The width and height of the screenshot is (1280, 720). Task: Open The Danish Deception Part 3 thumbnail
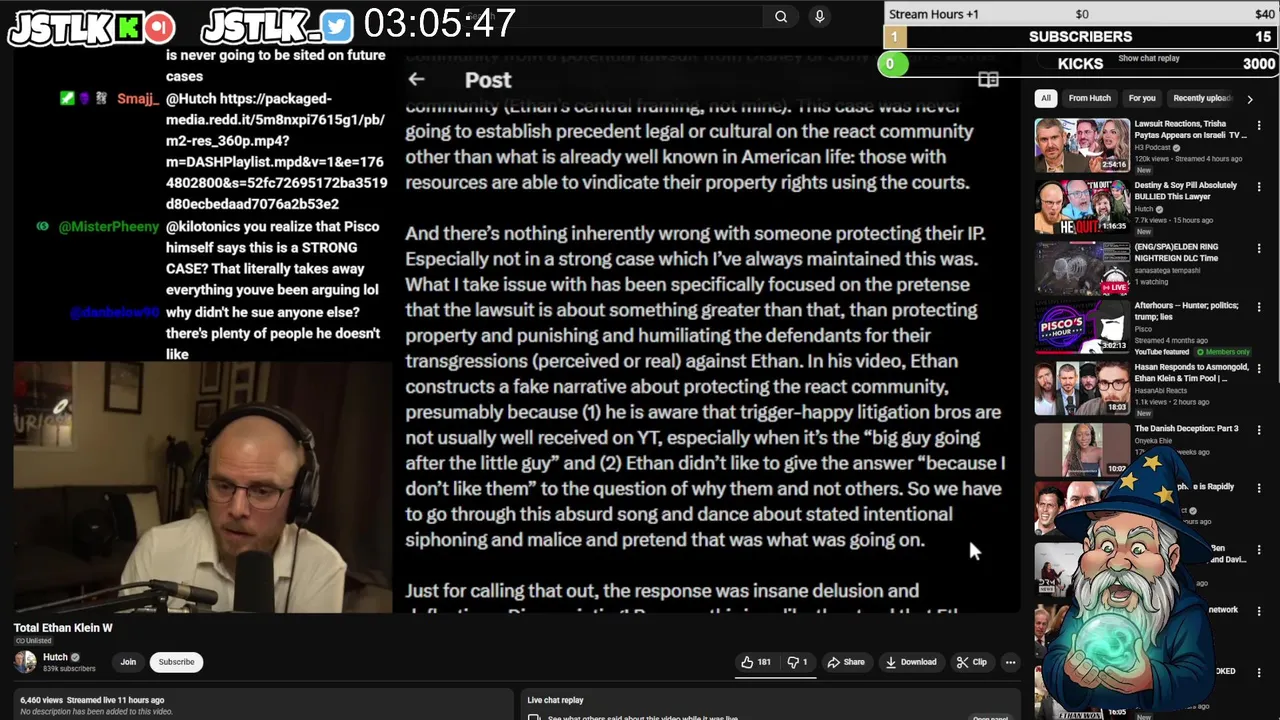tap(1082, 449)
